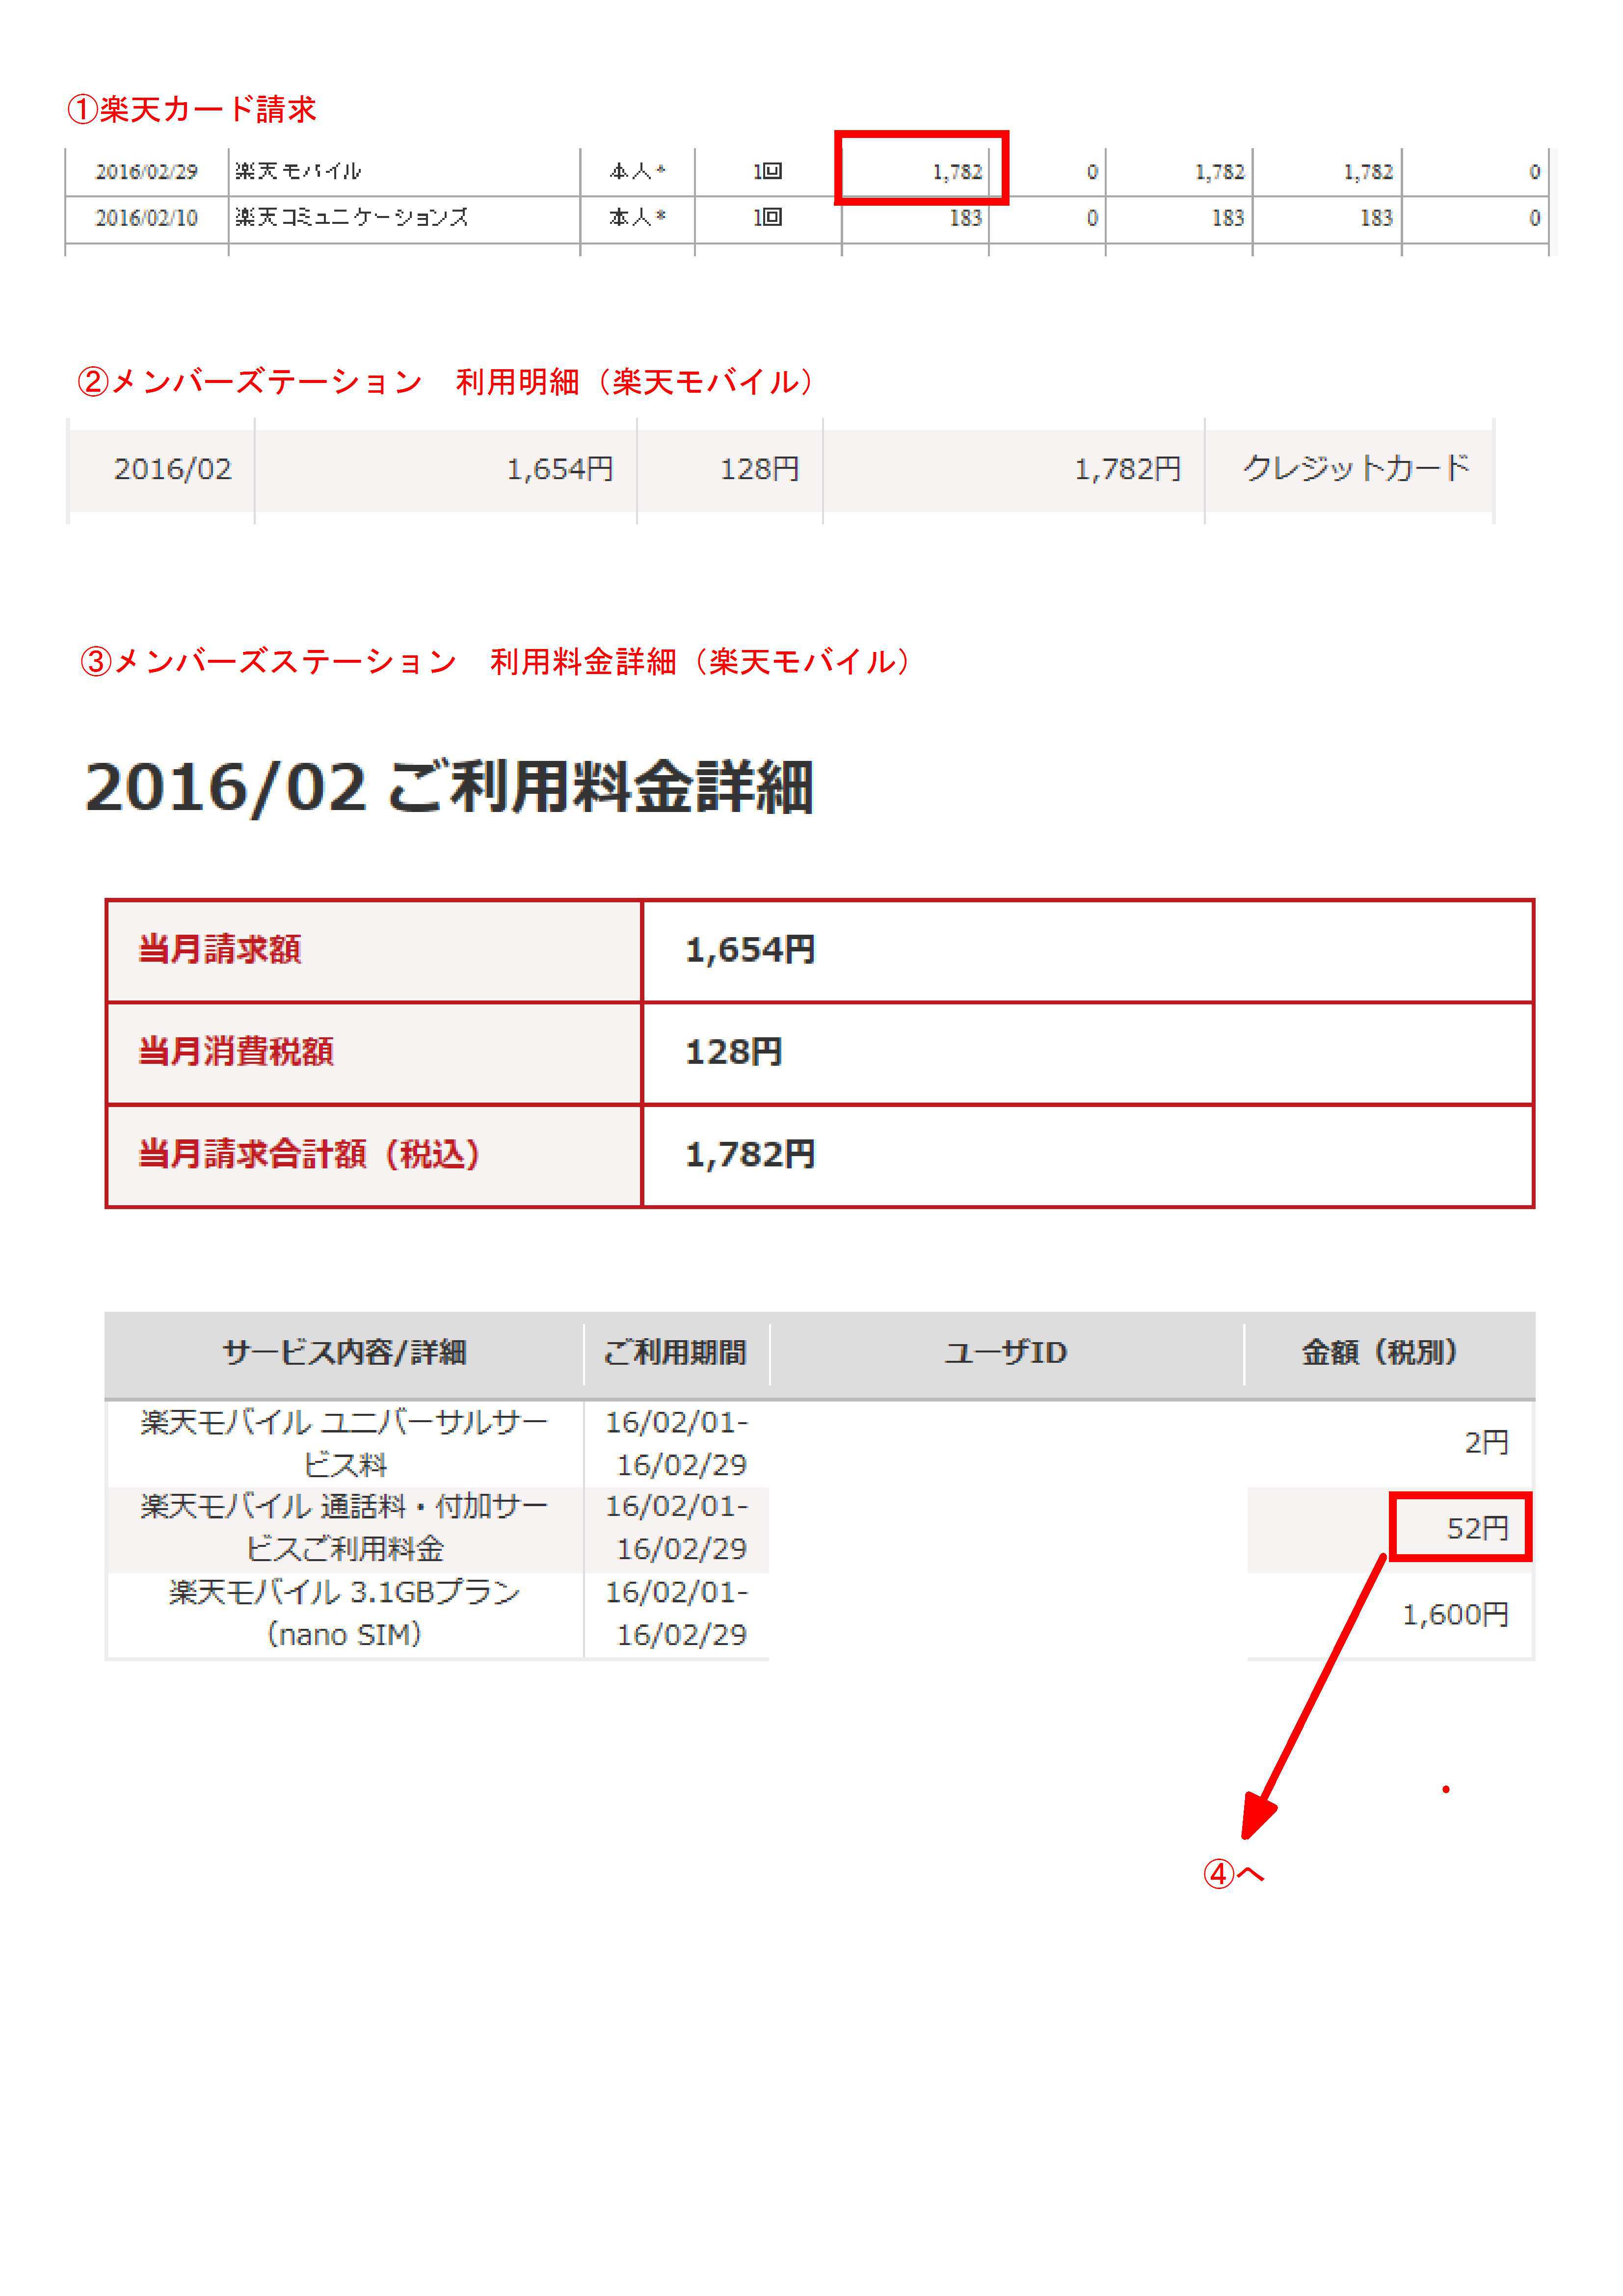Click the ユニバーサルサービス料 service row name
This screenshot has width=1623, height=2296.
tap(344, 1444)
